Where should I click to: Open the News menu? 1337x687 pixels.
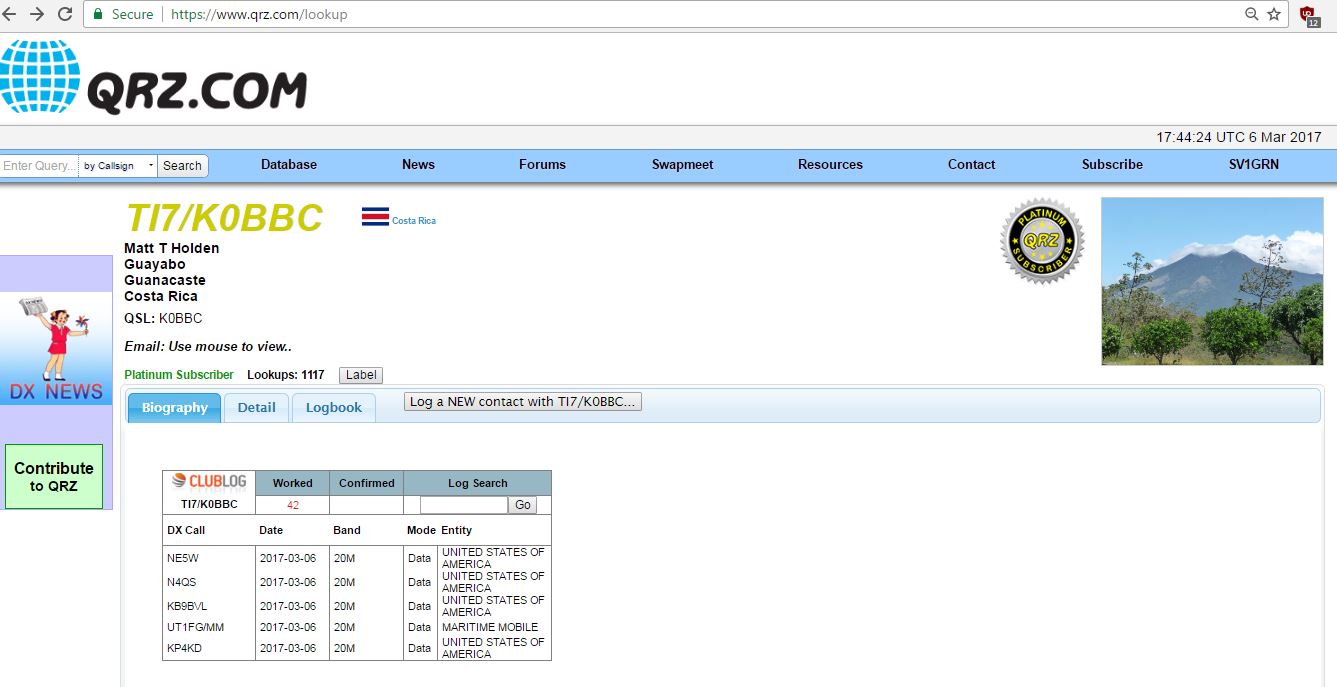(x=418, y=165)
